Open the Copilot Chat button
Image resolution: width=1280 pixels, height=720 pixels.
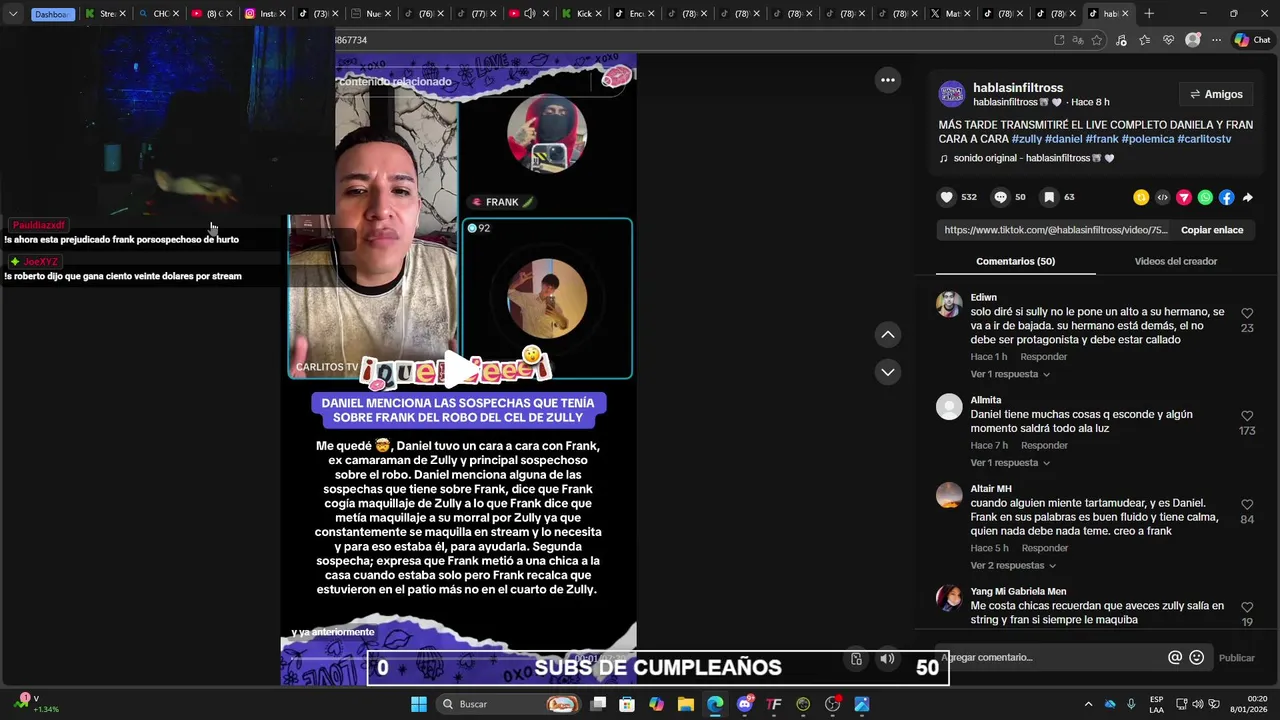1252,40
